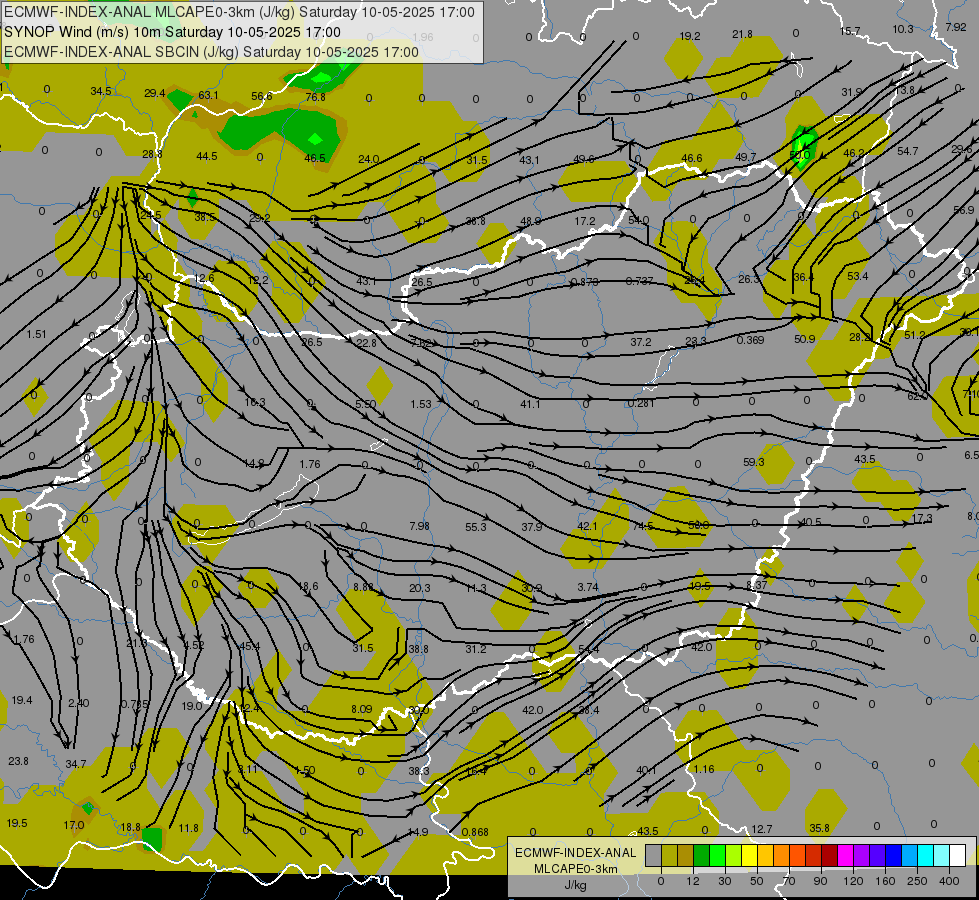Click the map value 0.765
Viewport: 979px width, 900px height.
(x=135, y=704)
